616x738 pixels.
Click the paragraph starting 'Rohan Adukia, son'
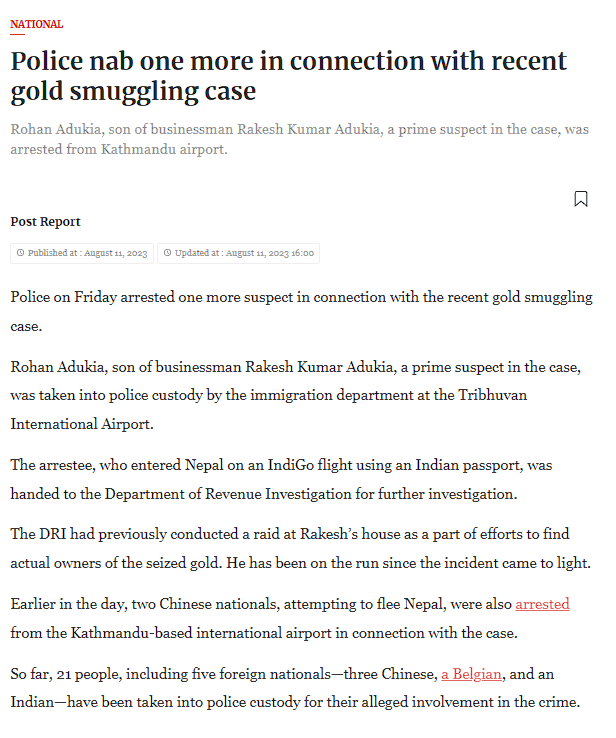coord(295,395)
